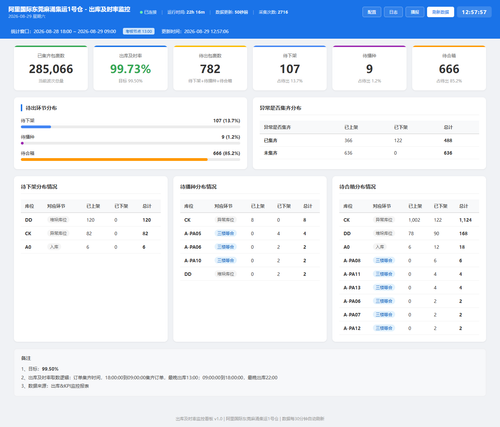Click the 异常是否集齐分布 panel title
Screen dimensions: 500x427
coord(281,108)
